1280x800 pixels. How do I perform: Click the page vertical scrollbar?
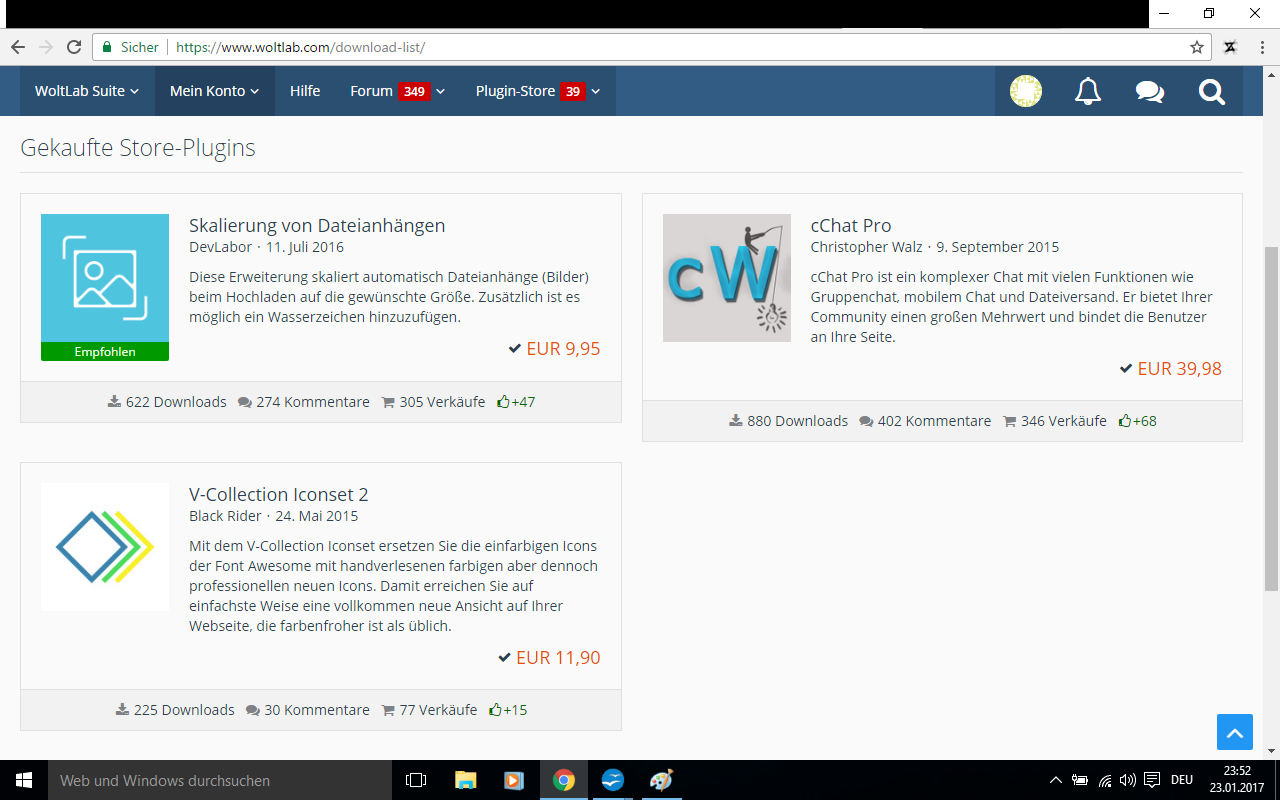tap(1271, 418)
